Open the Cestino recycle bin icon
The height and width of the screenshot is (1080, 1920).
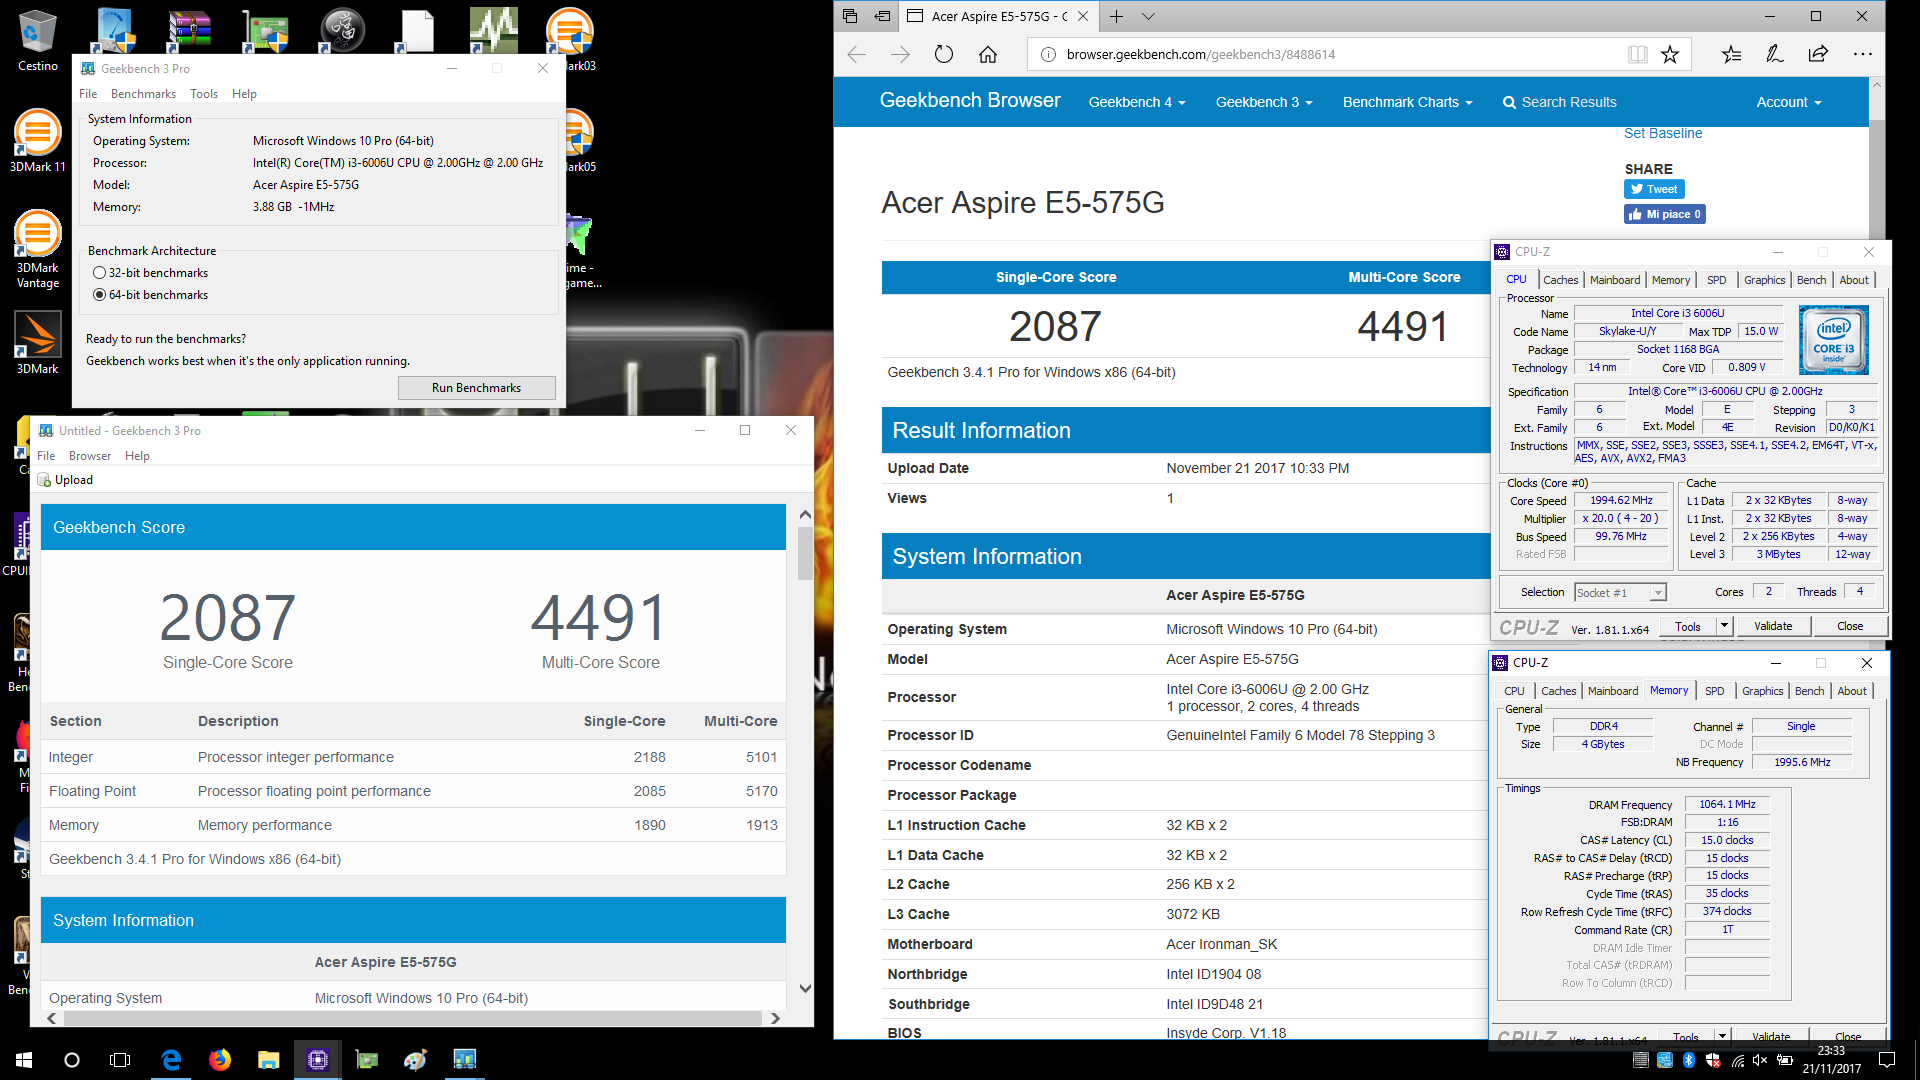point(37,40)
